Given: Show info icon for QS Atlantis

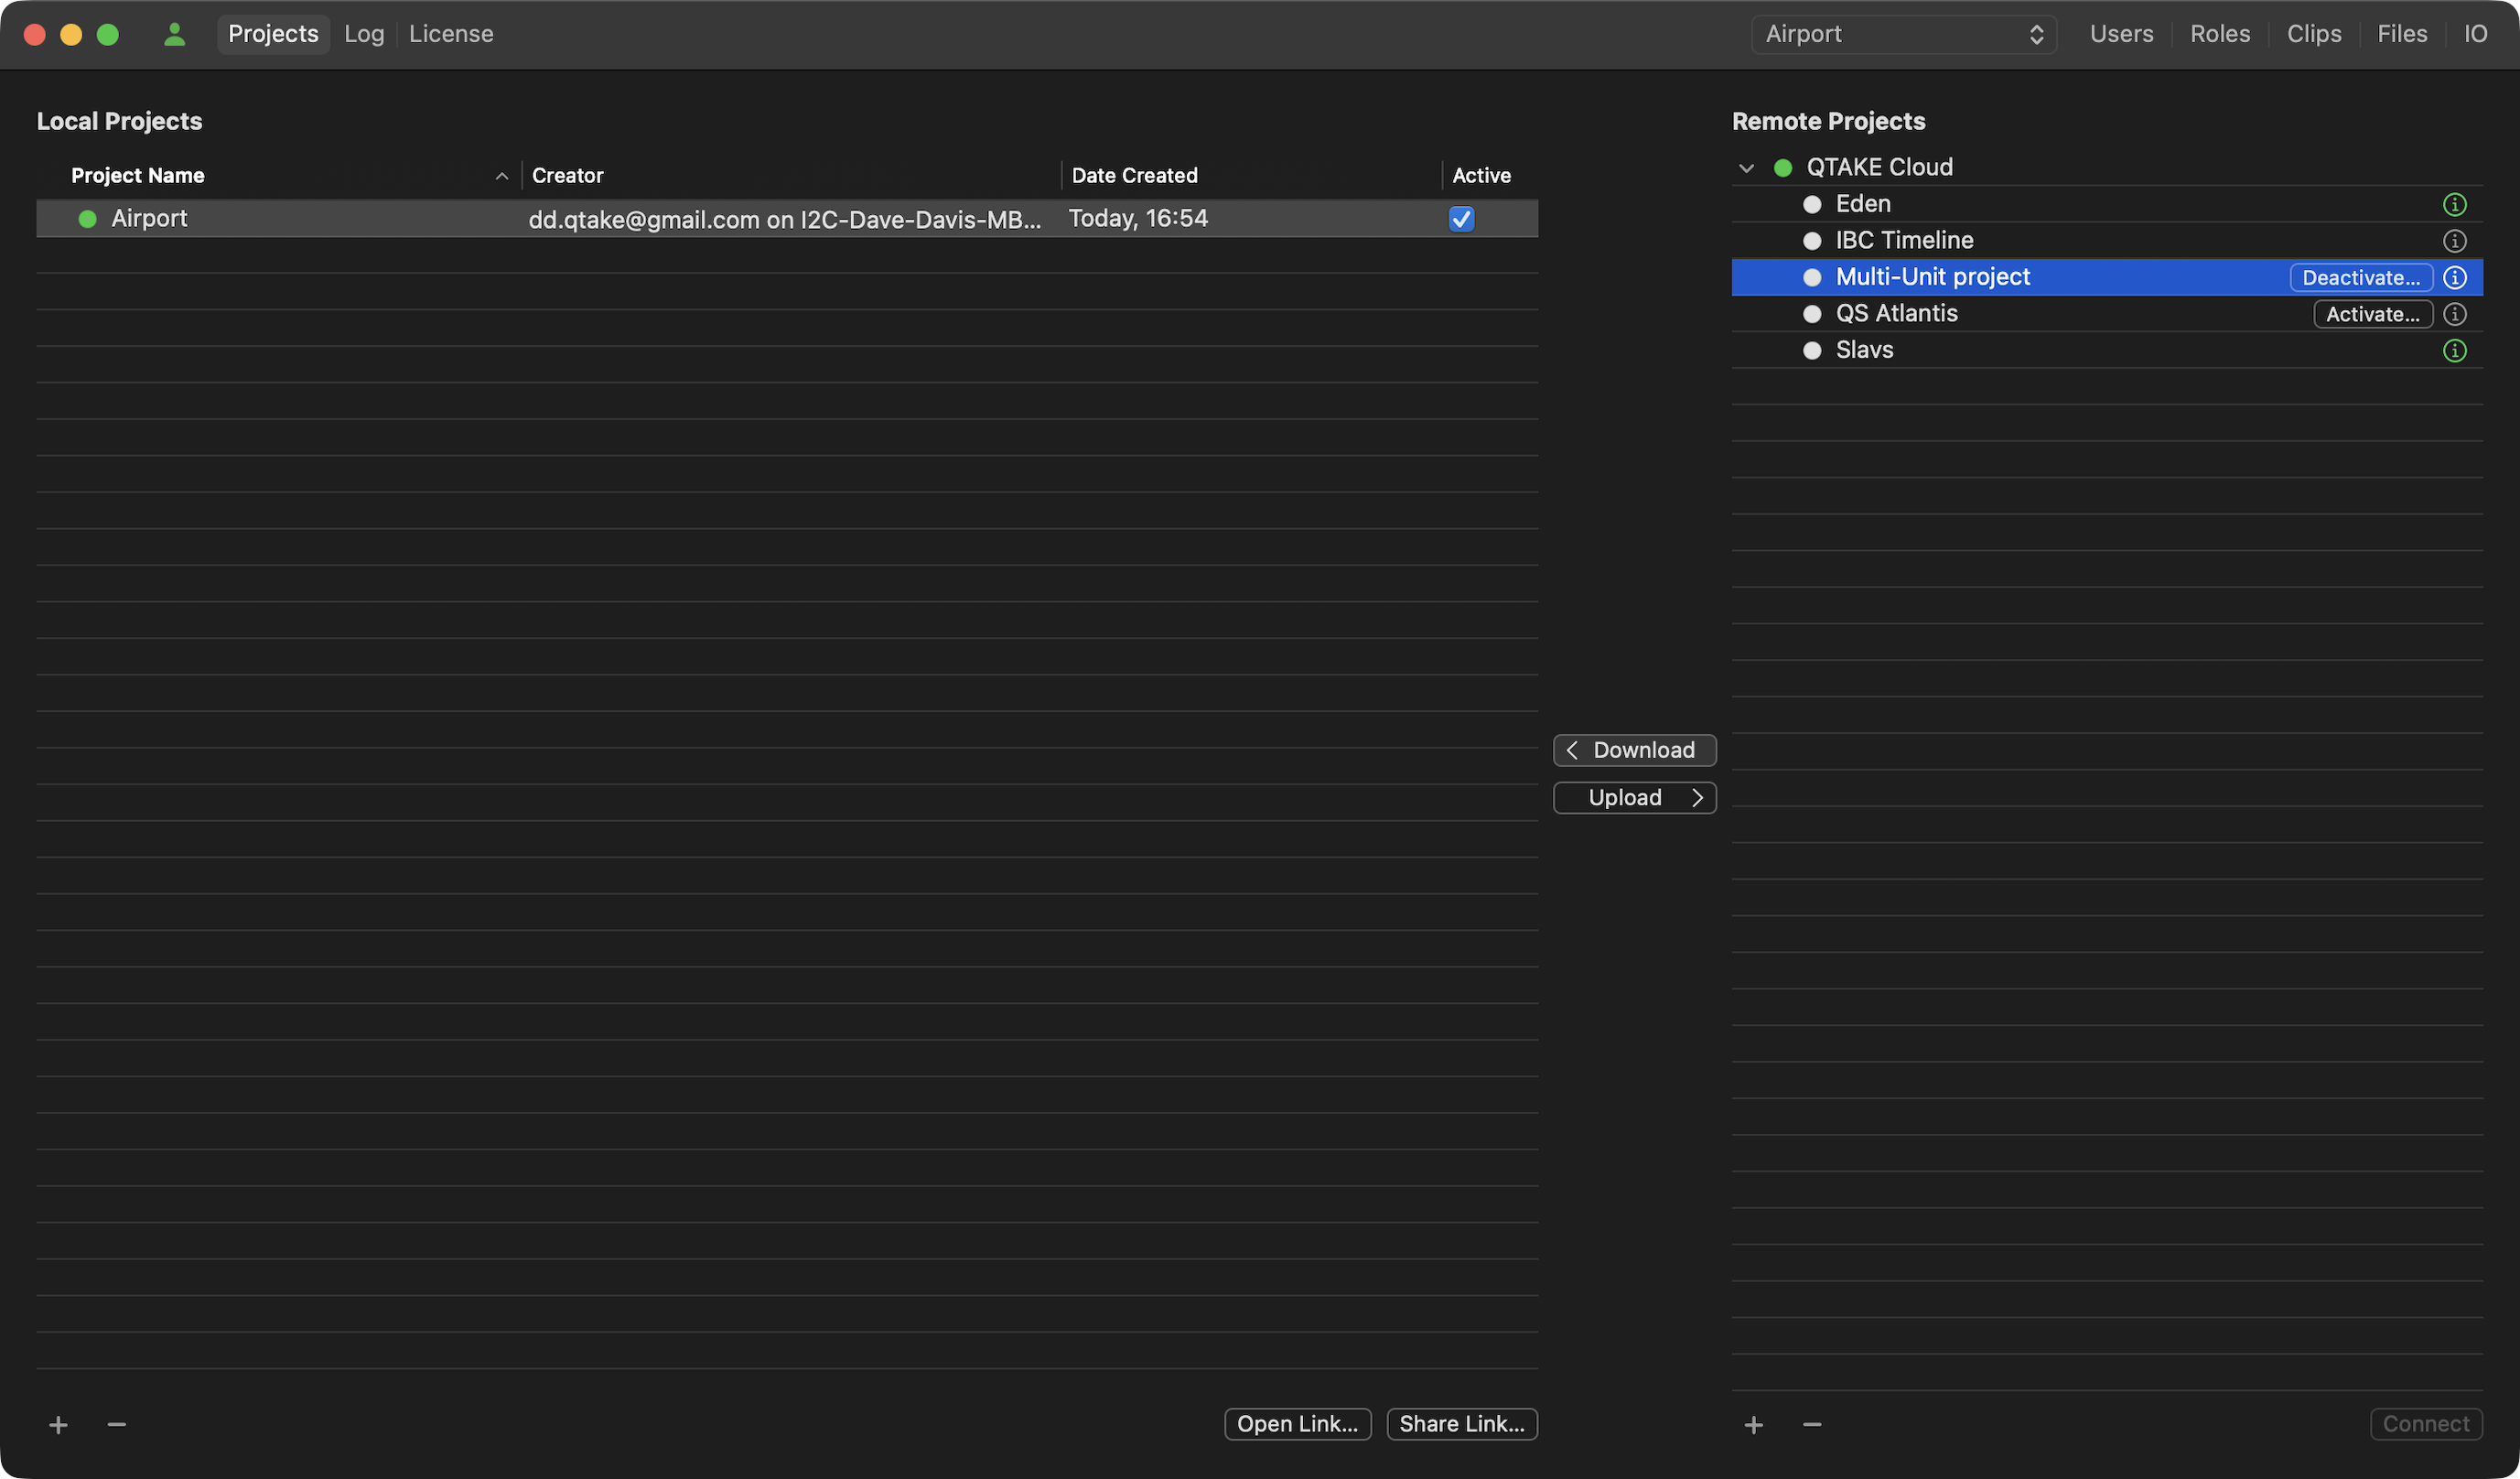Looking at the screenshot, I should (2454, 314).
